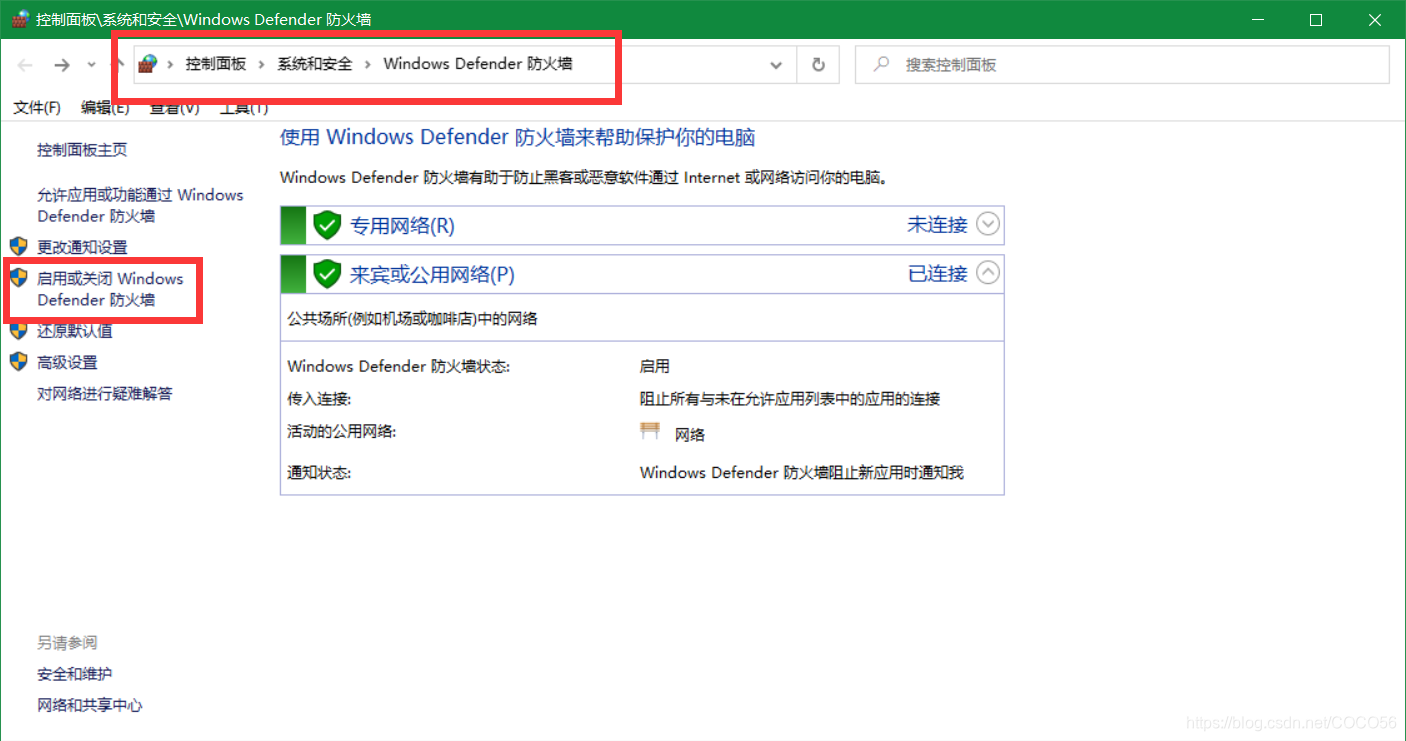Maximize the window using title bar button
This screenshot has width=1406, height=741.
tap(1316, 19)
